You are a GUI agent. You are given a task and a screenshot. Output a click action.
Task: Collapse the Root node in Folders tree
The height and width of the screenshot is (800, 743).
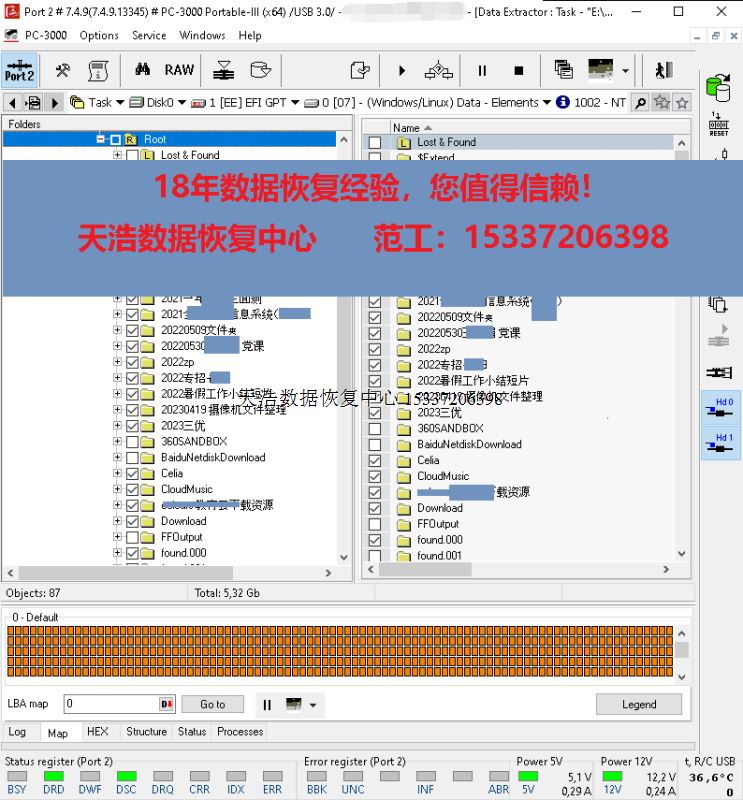pyautogui.click(x=101, y=139)
